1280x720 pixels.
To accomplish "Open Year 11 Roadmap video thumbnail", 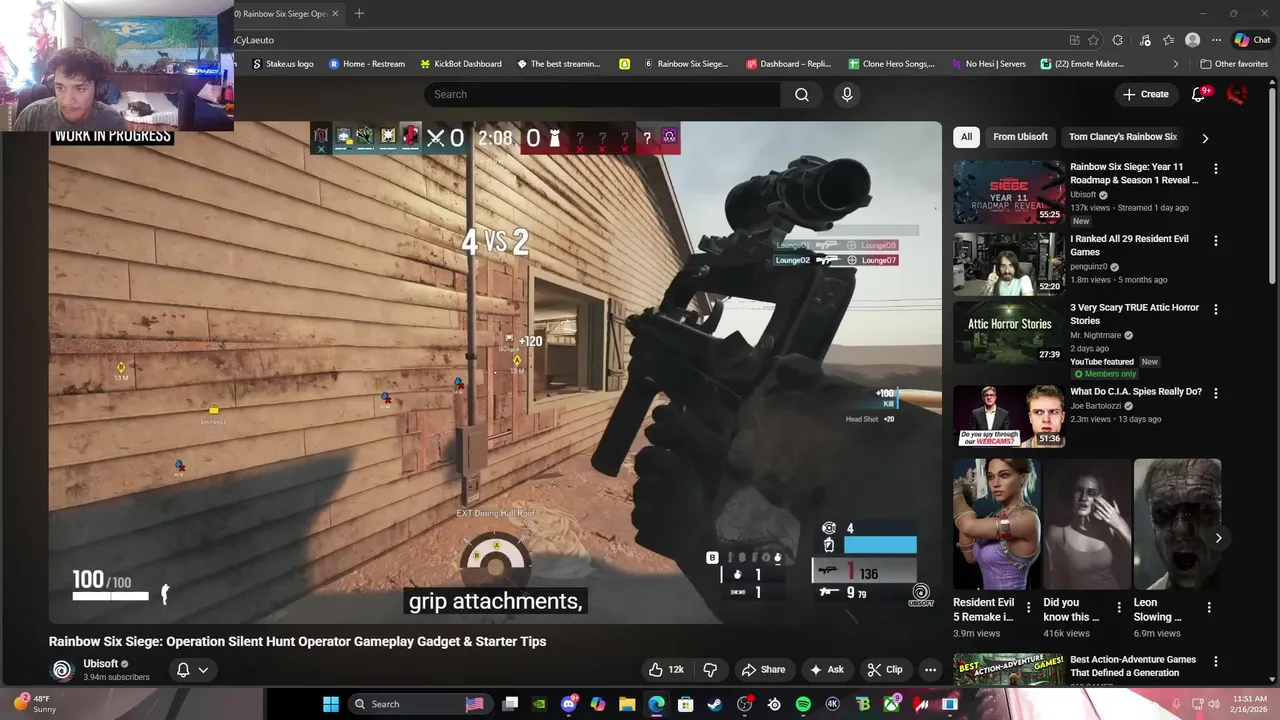I will (1008, 192).
